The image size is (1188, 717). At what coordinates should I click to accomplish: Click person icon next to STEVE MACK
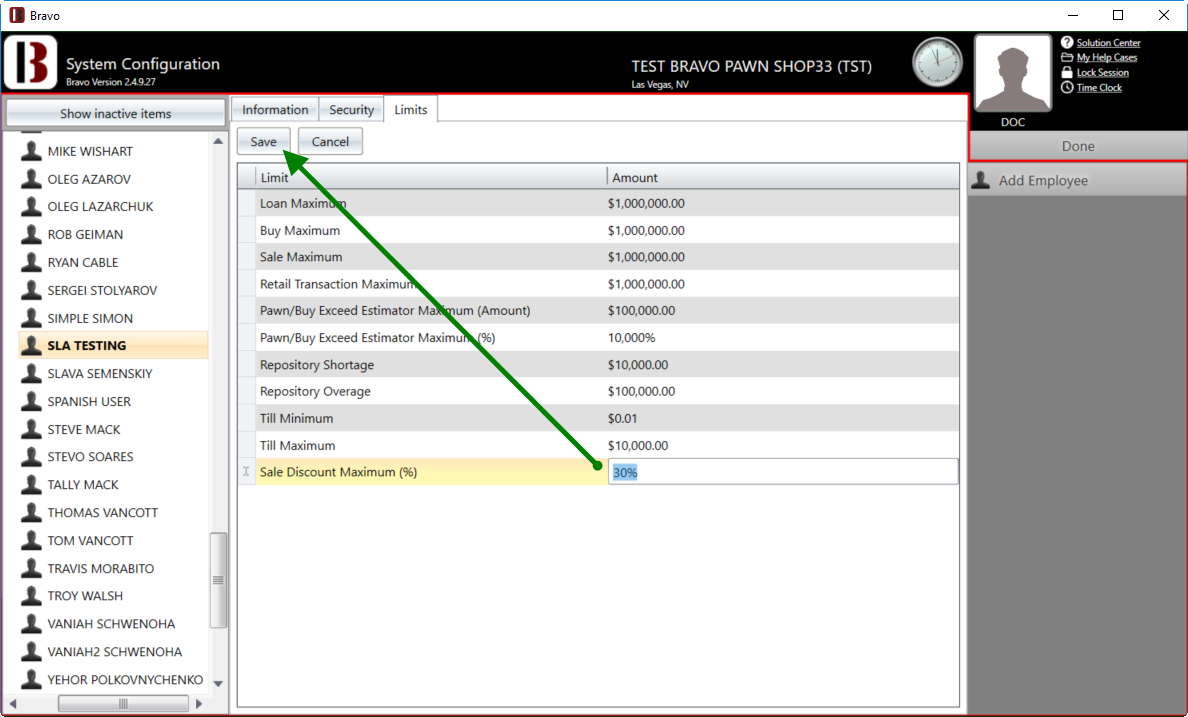[x=31, y=429]
